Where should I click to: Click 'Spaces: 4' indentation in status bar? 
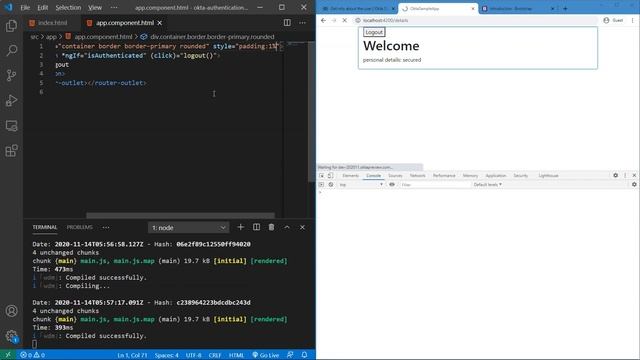tap(167, 355)
